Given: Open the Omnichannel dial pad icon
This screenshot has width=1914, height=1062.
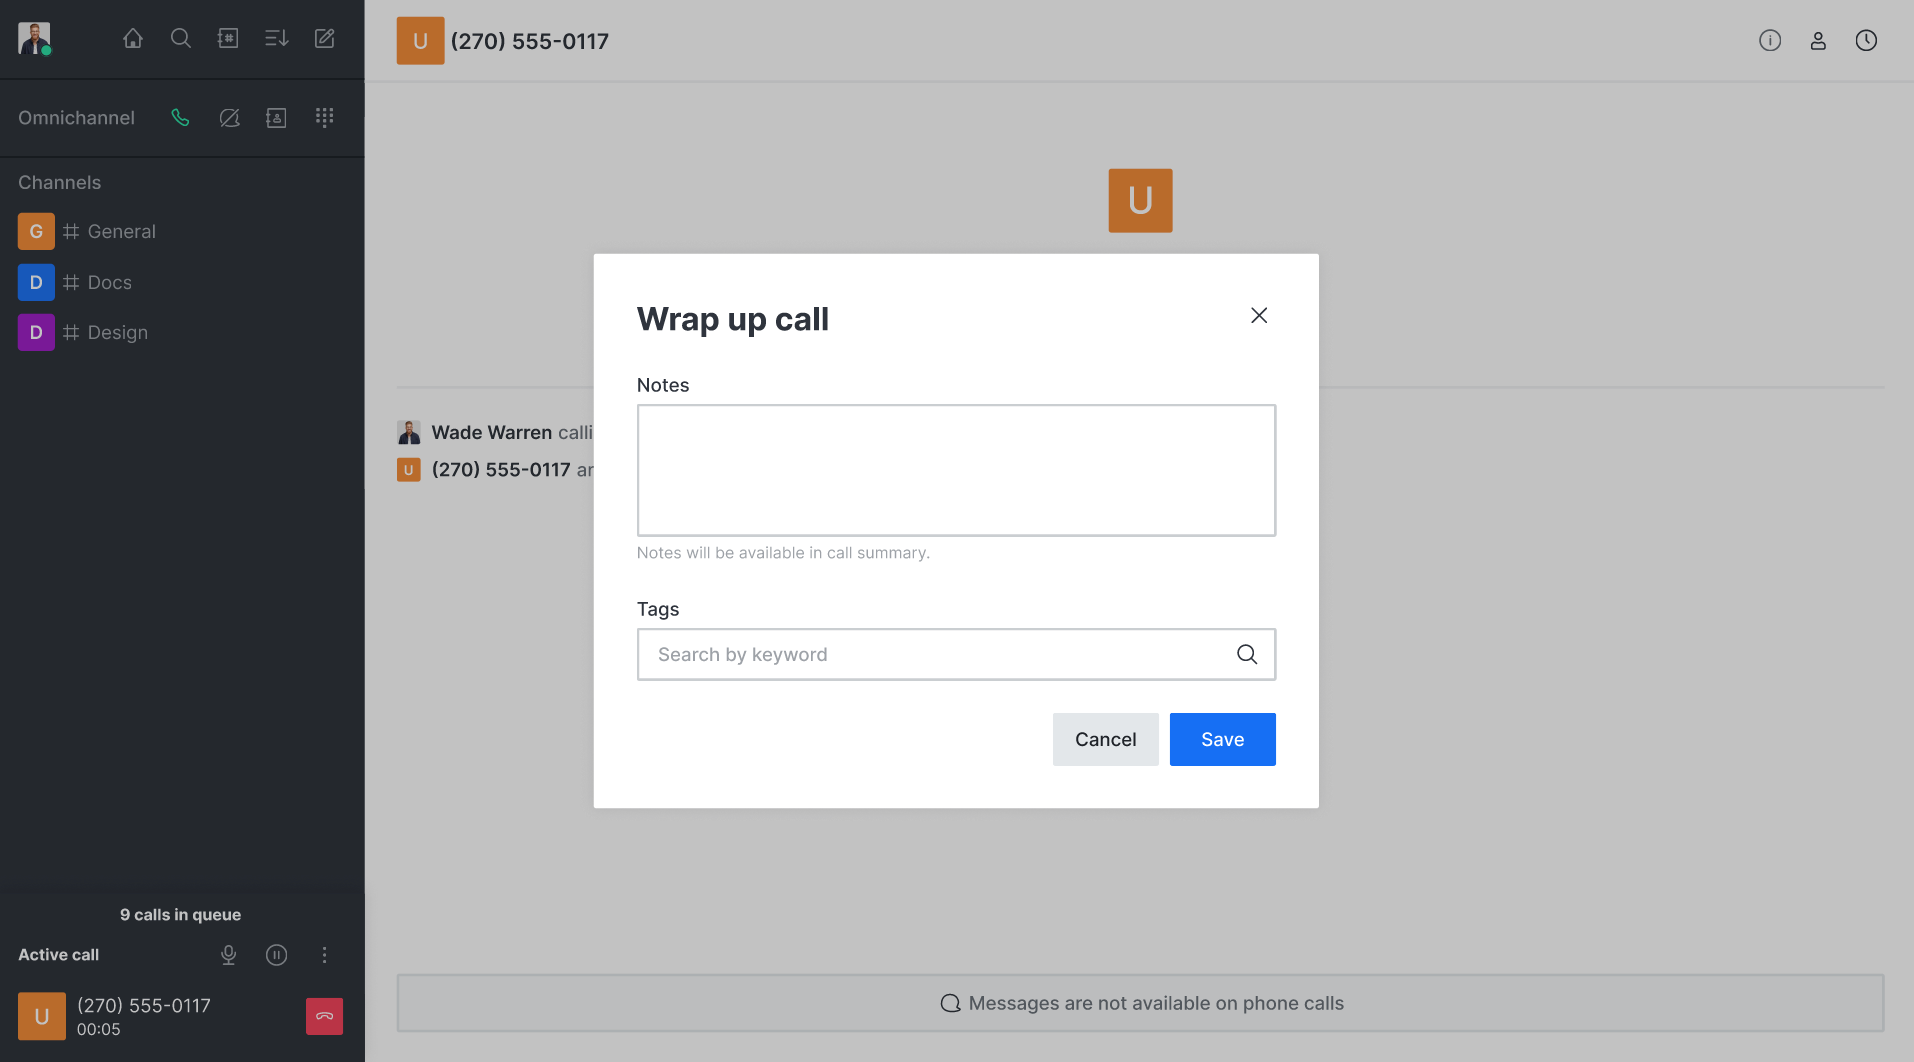Looking at the screenshot, I should 324,118.
